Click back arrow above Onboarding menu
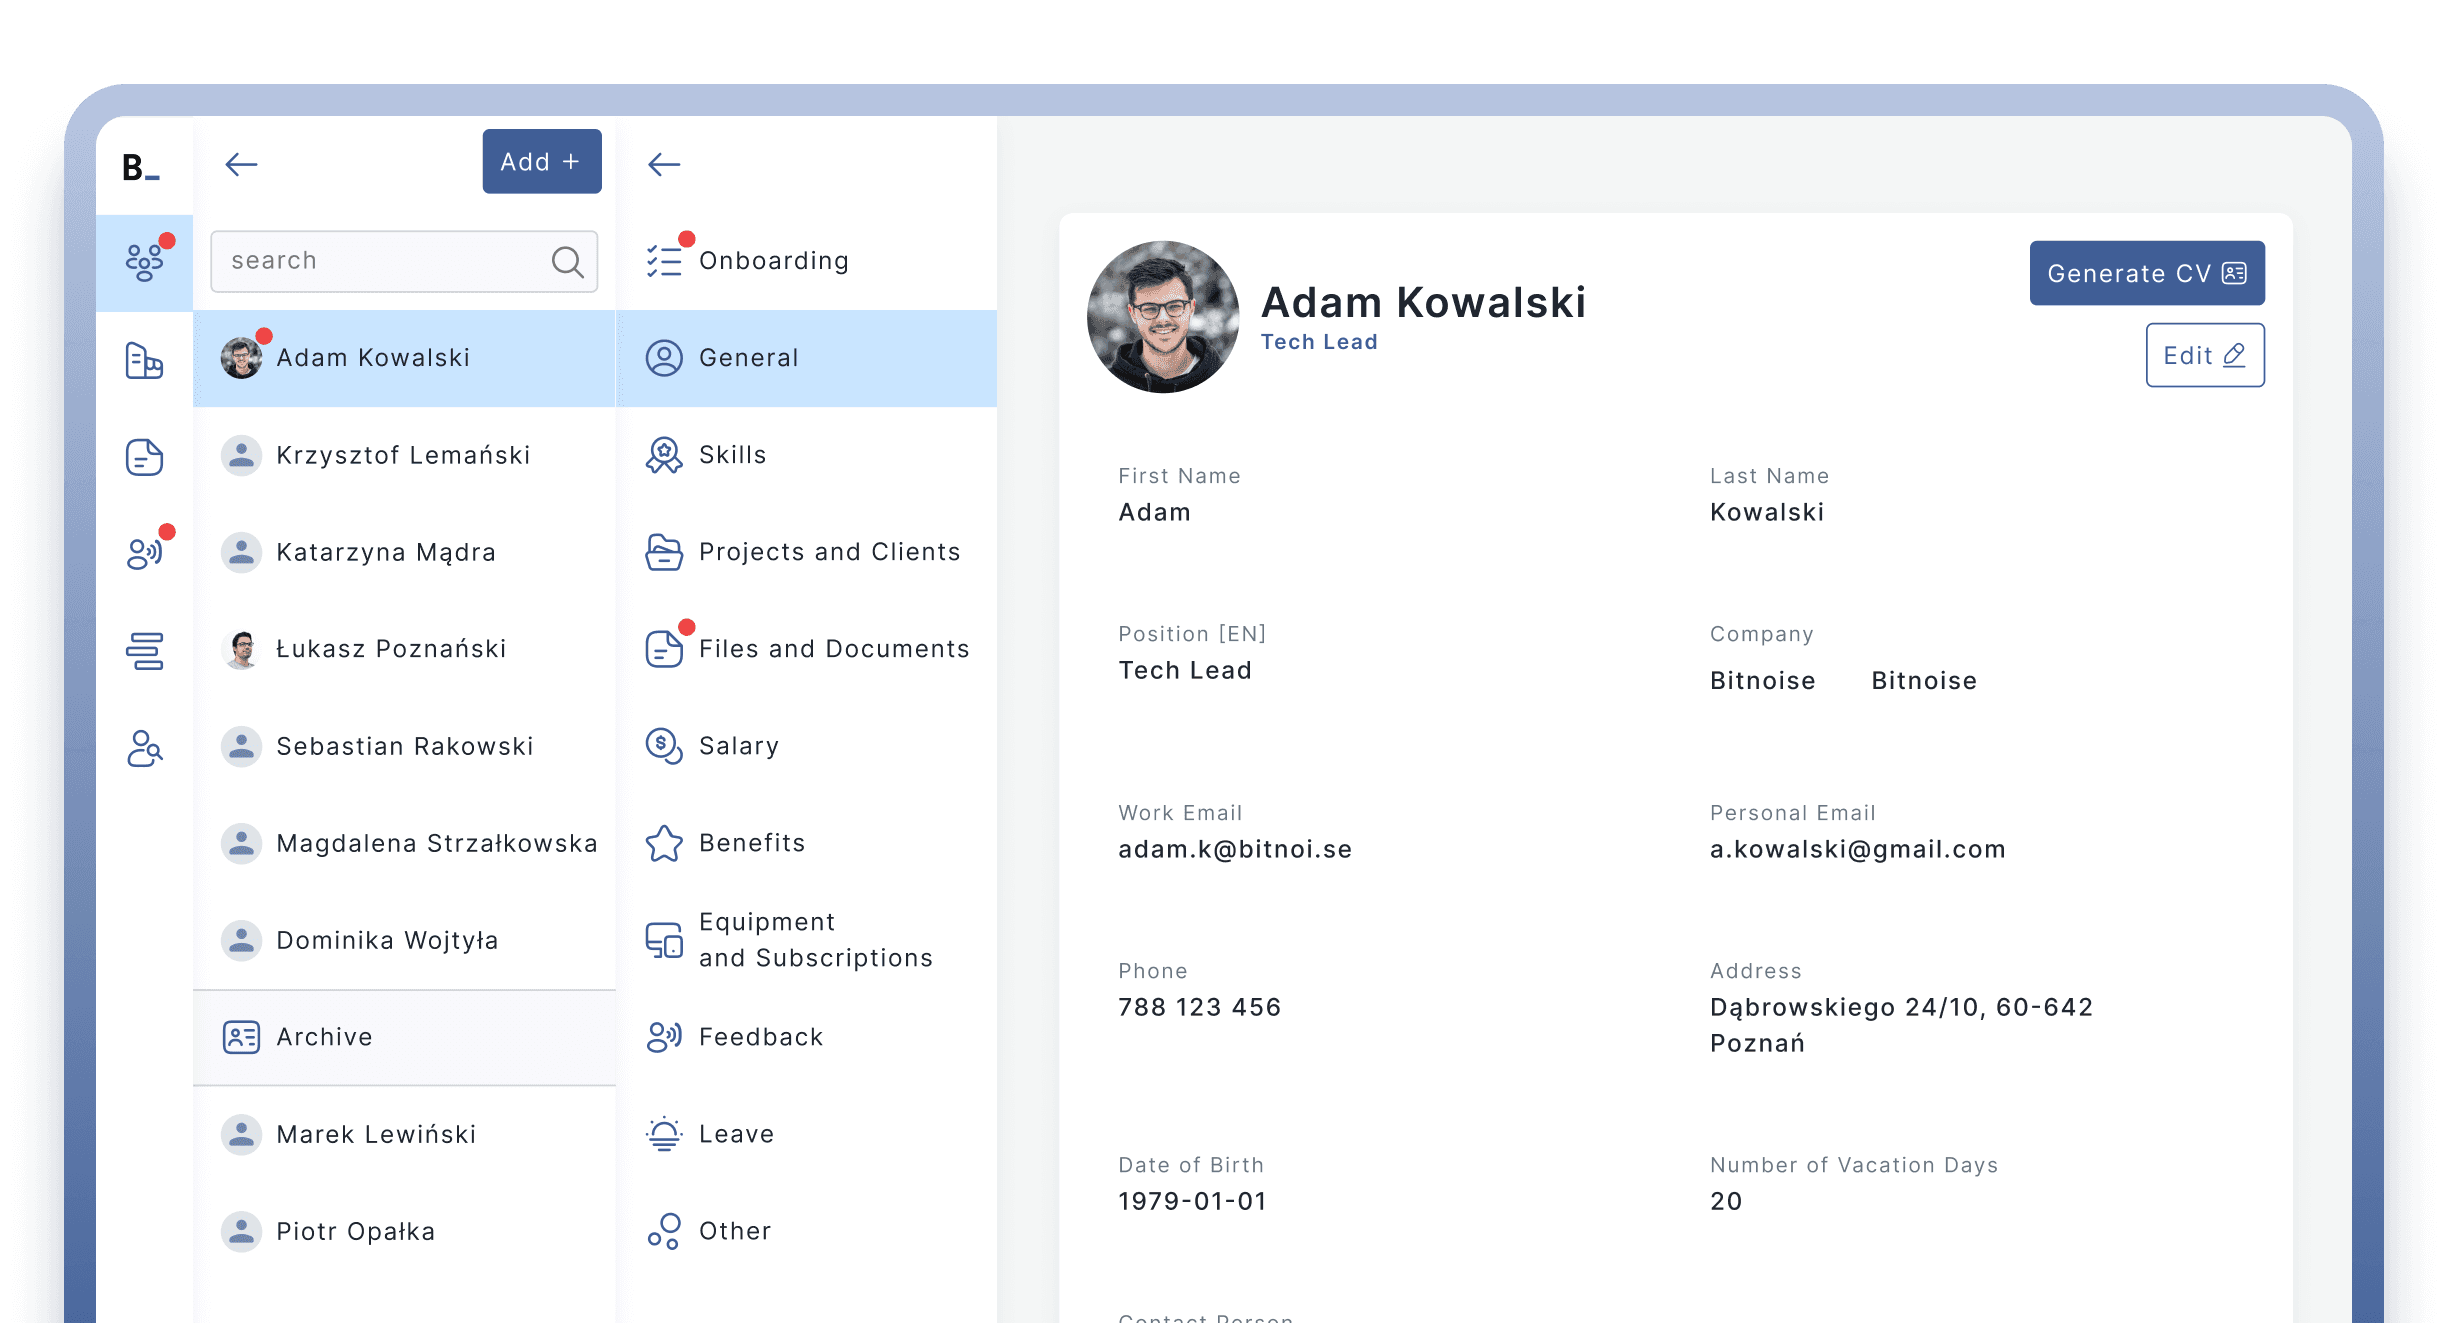This screenshot has width=2447, height=1323. [664, 164]
